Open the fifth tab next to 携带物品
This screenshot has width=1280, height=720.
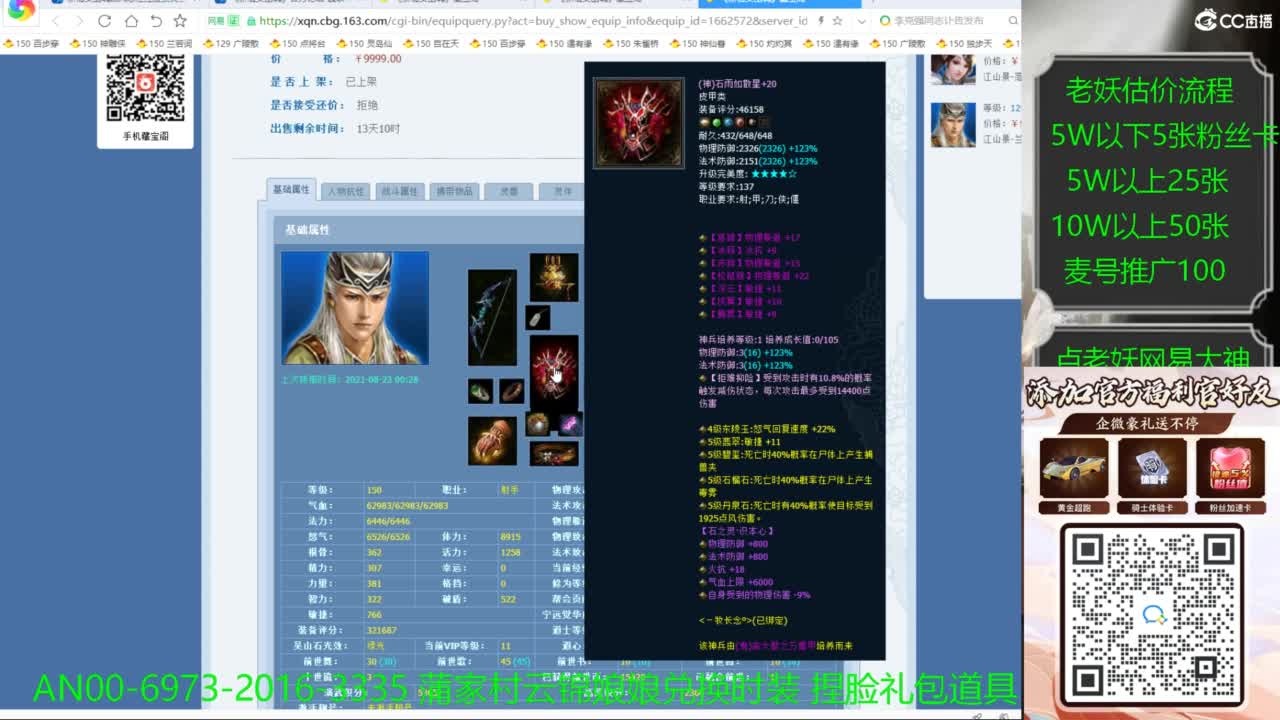pos(509,191)
